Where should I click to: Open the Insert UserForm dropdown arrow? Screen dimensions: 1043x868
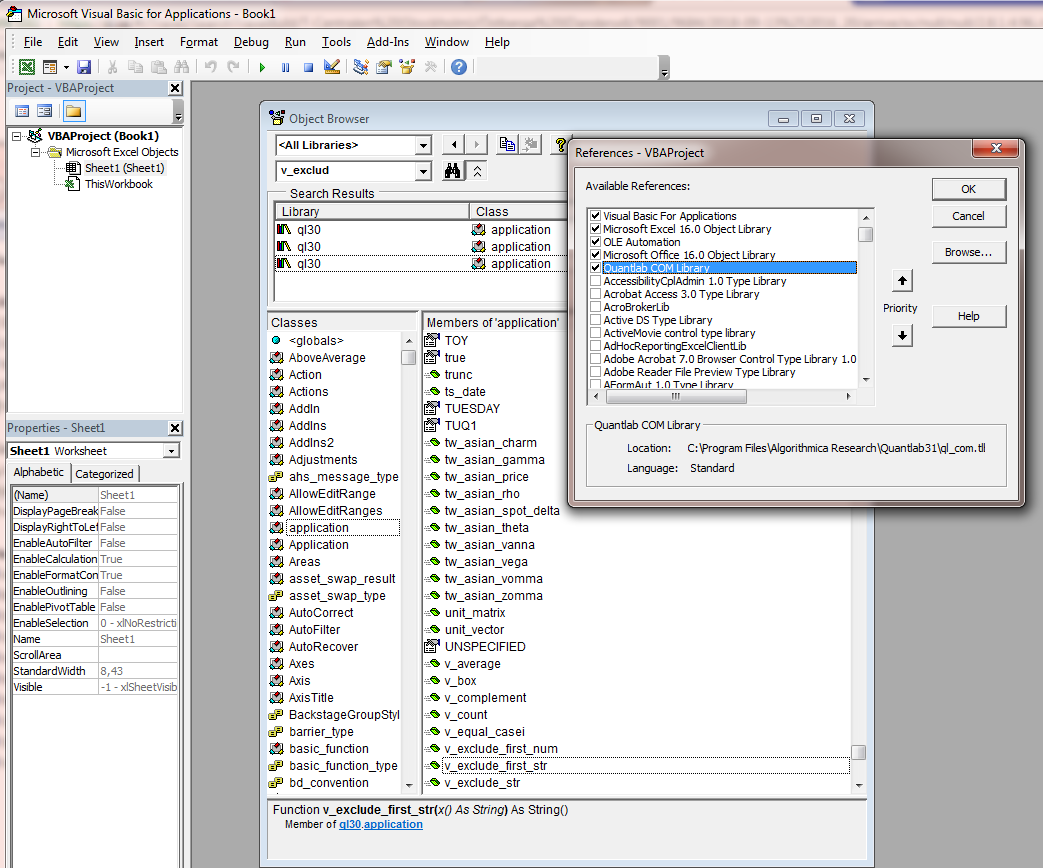tap(66, 67)
